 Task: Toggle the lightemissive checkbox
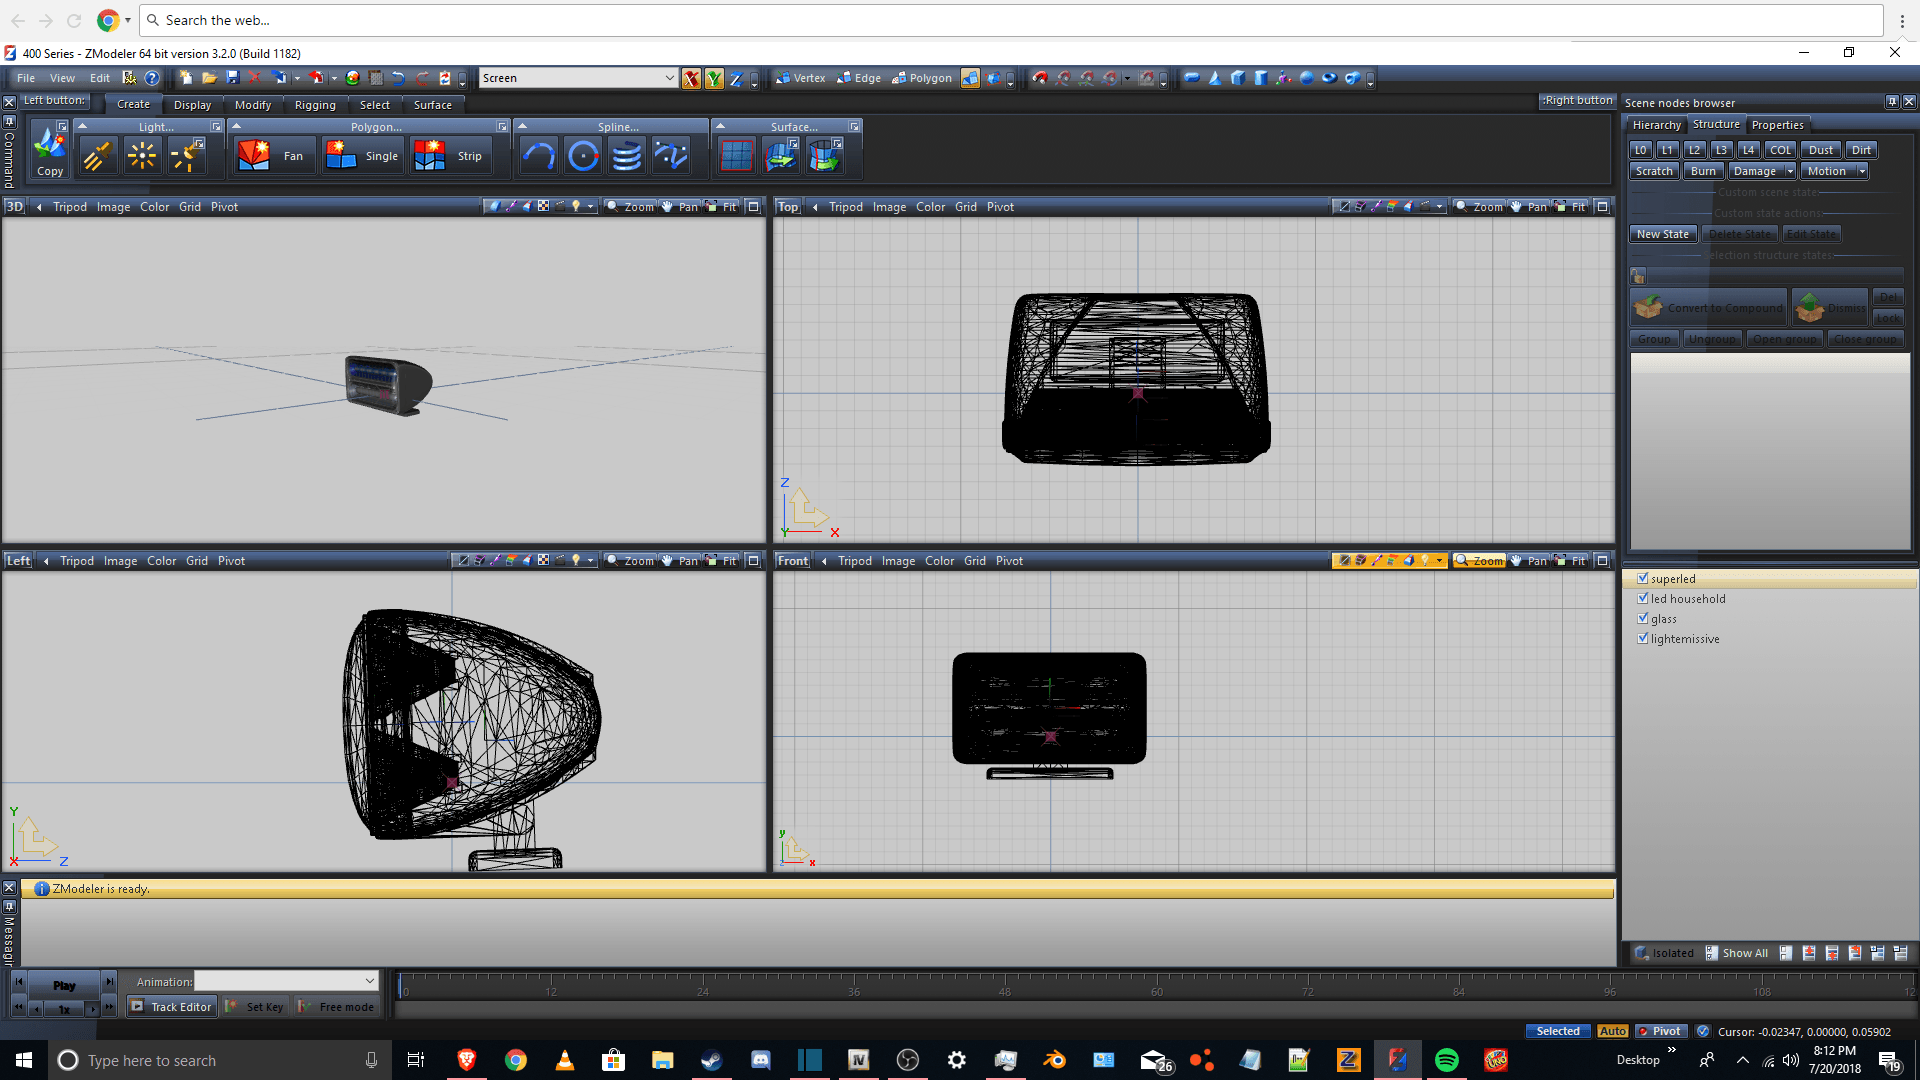1642,639
